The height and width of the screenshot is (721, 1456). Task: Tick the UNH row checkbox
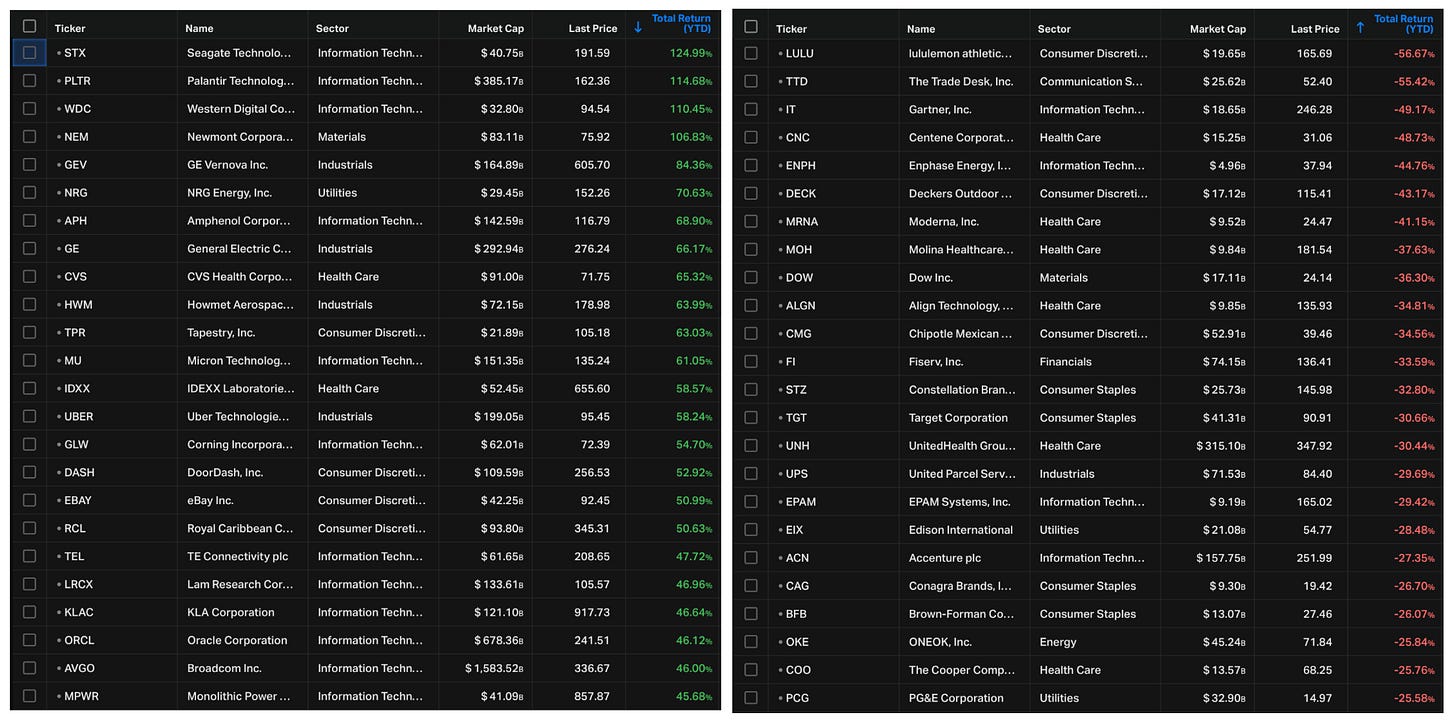click(x=751, y=445)
